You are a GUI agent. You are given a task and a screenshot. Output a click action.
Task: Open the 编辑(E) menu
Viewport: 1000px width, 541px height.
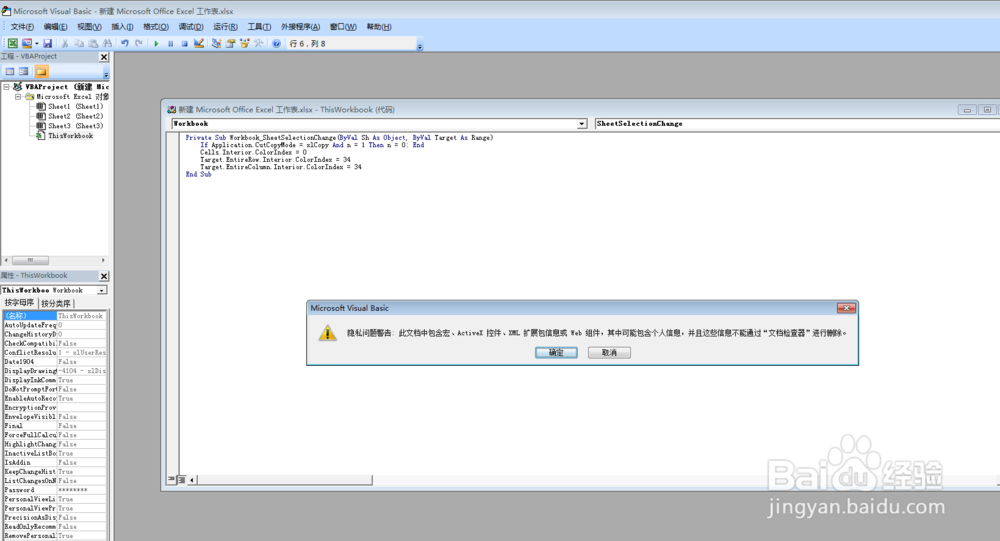point(55,27)
